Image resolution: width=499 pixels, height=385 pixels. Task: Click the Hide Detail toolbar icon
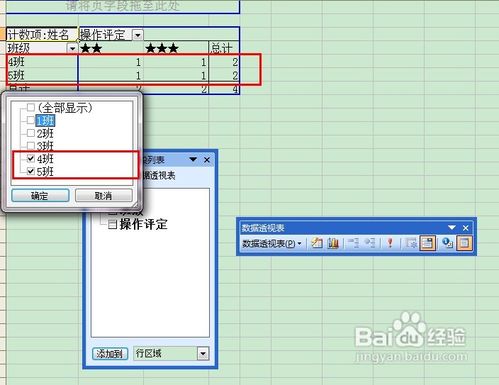pyautogui.click(x=353, y=243)
